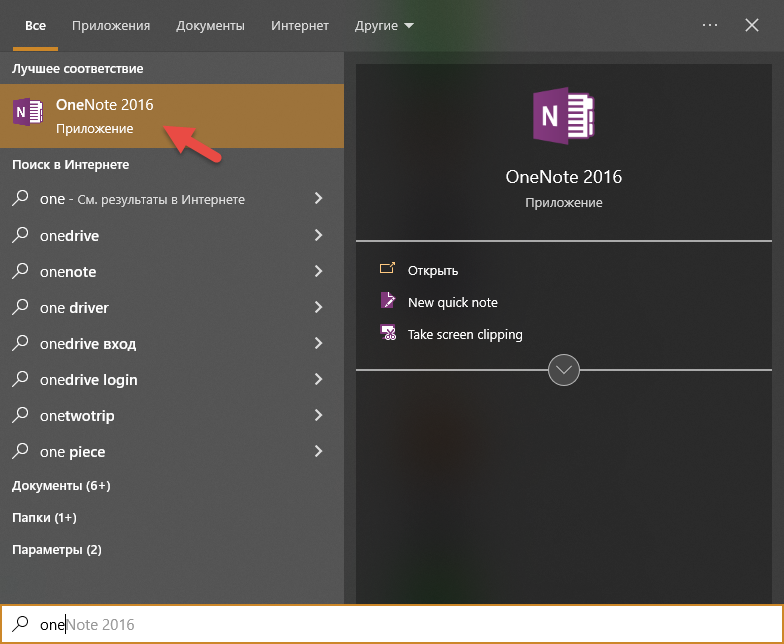Show Параметры (2) results
Screen dimensions: 784x644
[x=57, y=550]
